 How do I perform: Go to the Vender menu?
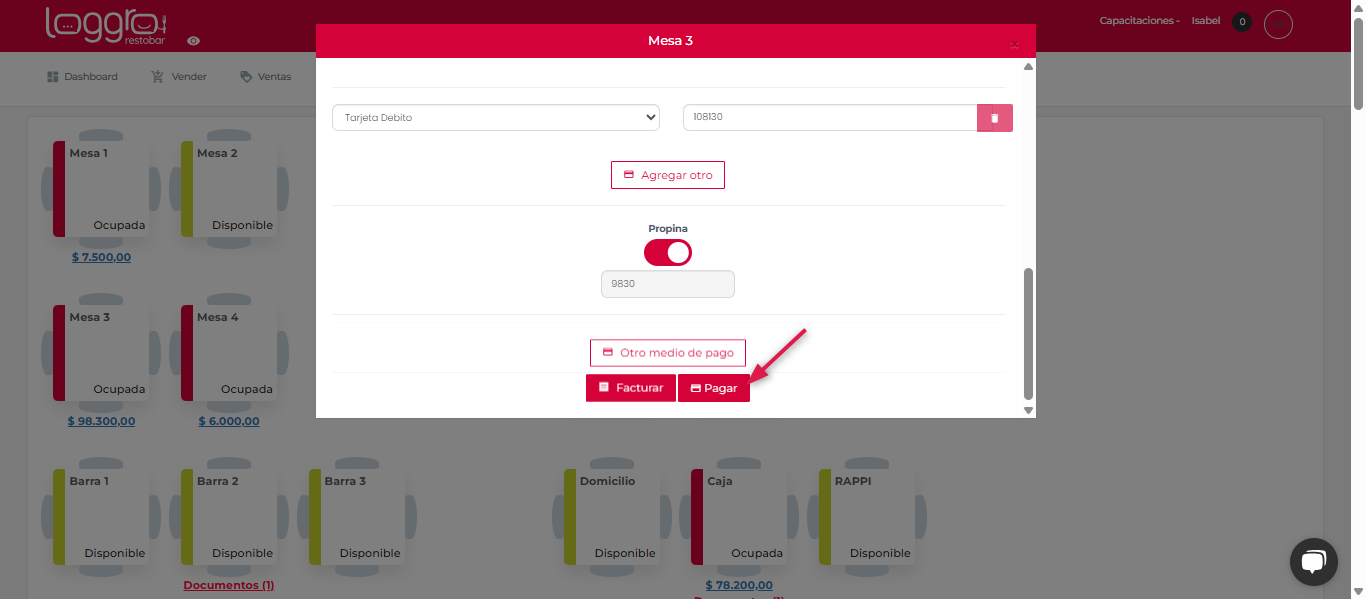tap(179, 77)
